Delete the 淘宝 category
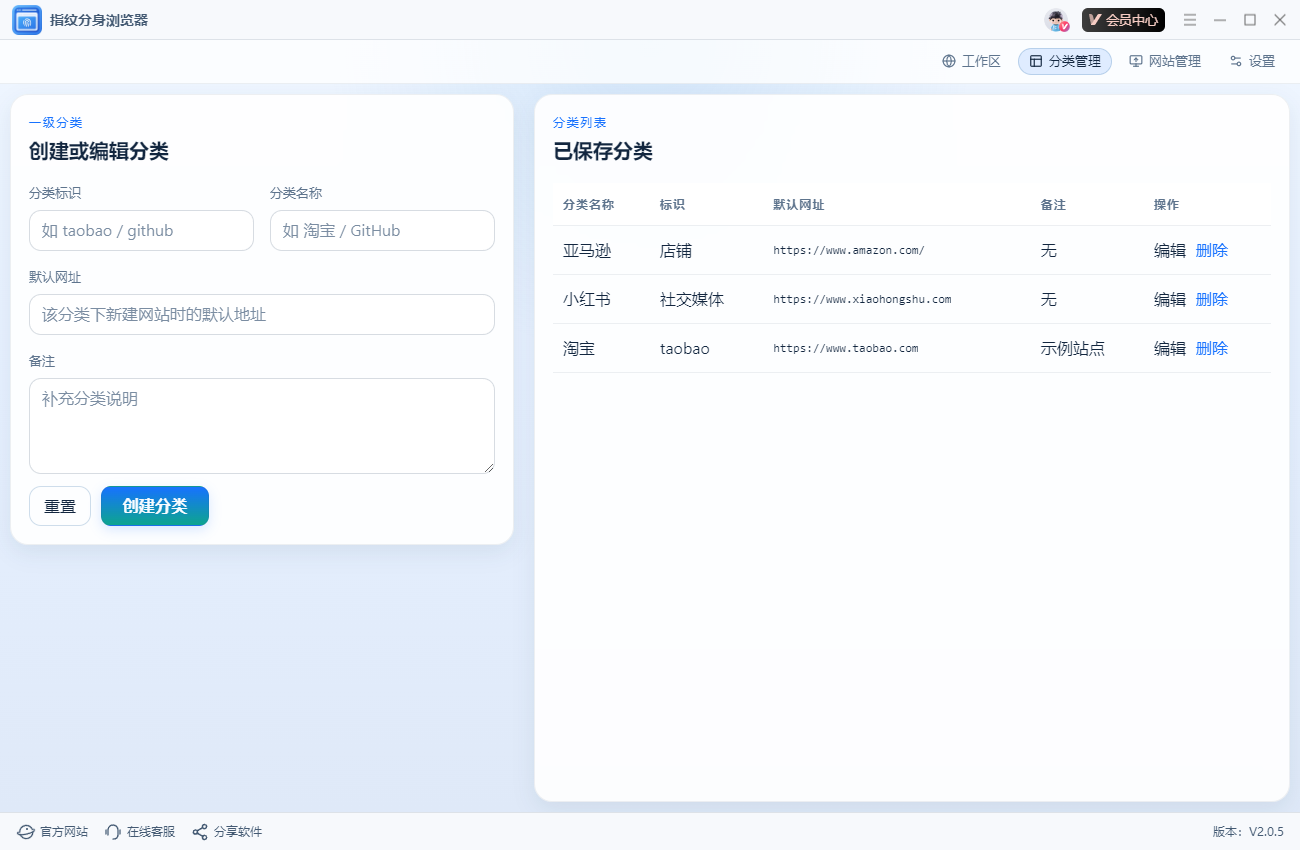Screen dimensions: 1300x850 pos(1212,348)
